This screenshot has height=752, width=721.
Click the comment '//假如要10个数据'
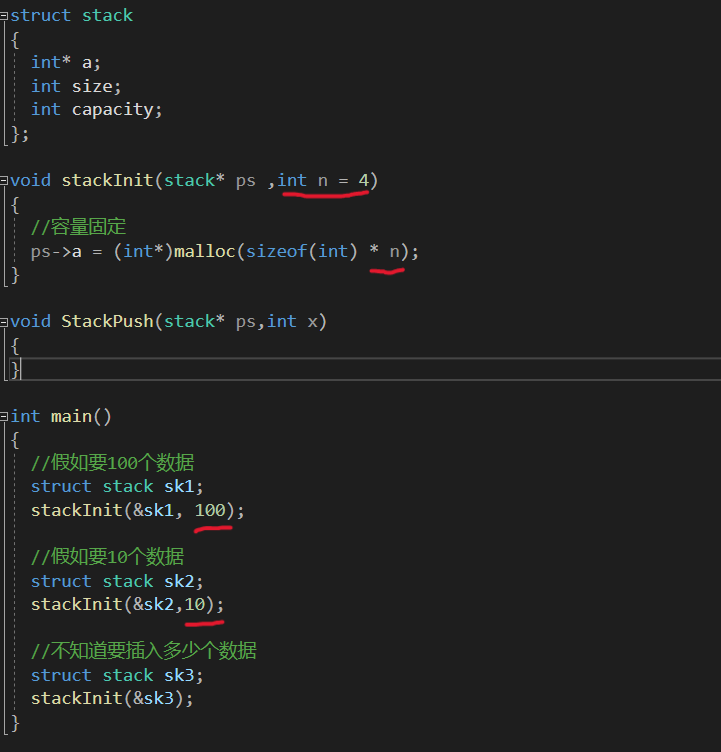pyautogui.click(x=107, y=557)
